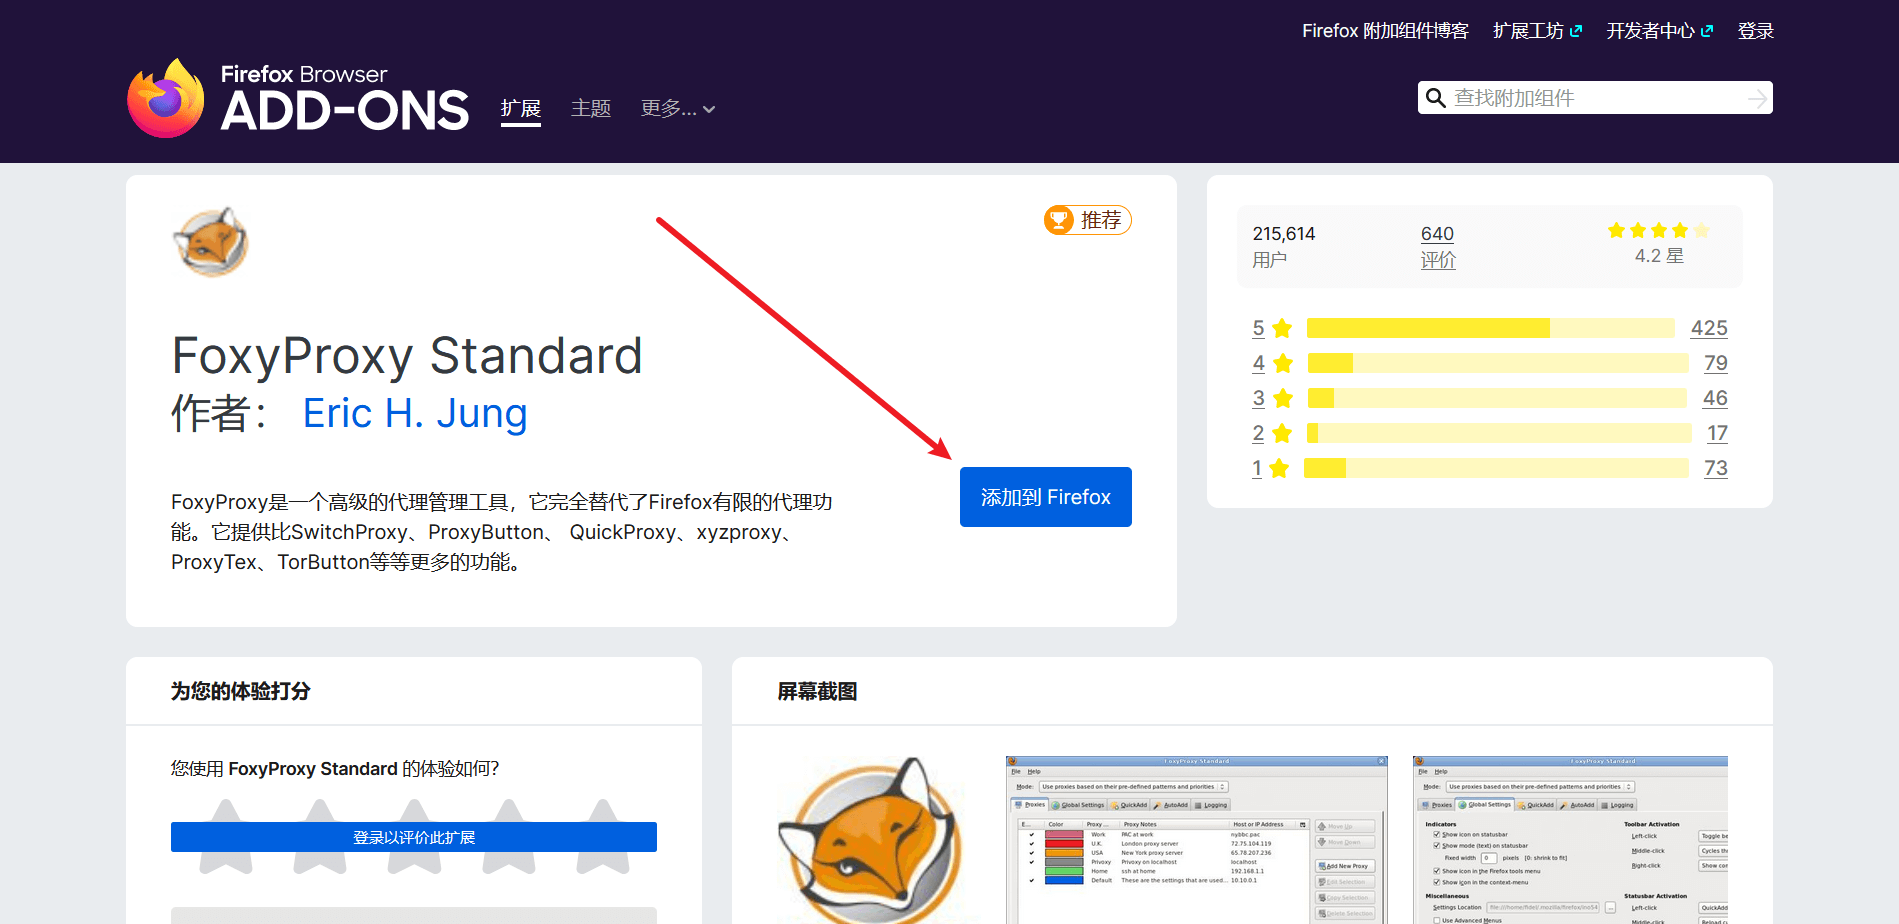Focus the 查找附加组件 search field
Image resolution: width=1899 pixels, height=924 pixels.
(1595, 98)
